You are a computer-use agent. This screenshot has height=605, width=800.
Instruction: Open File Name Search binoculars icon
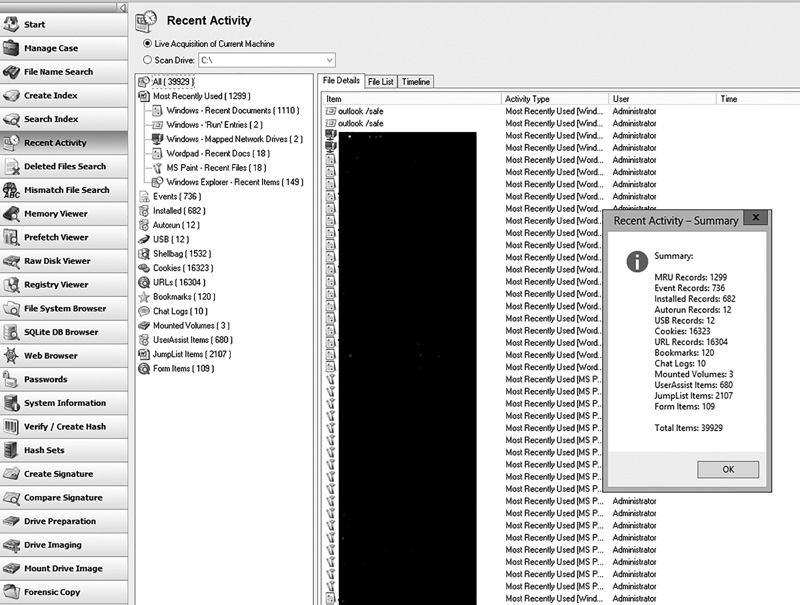[11, 71]
